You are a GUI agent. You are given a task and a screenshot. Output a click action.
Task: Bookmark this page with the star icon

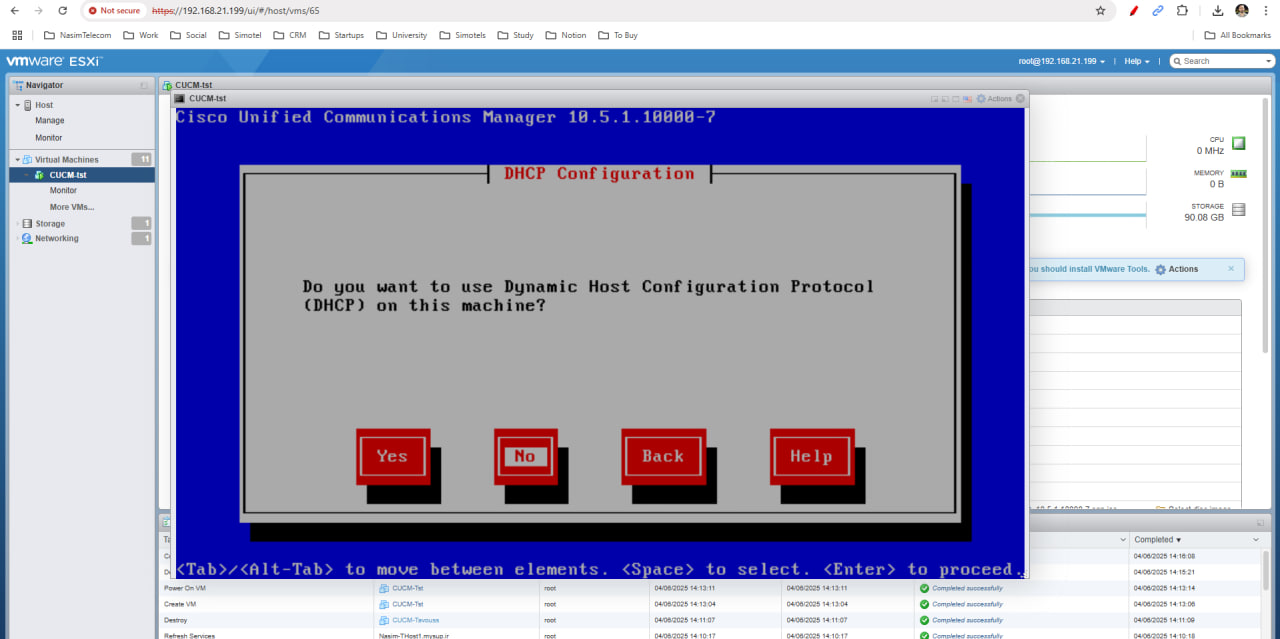point(1100,11)
